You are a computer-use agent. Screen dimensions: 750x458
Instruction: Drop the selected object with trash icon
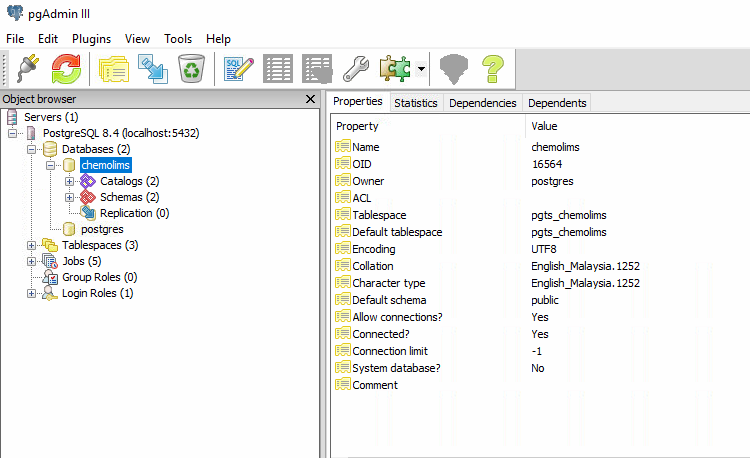(x=190, y=68)
